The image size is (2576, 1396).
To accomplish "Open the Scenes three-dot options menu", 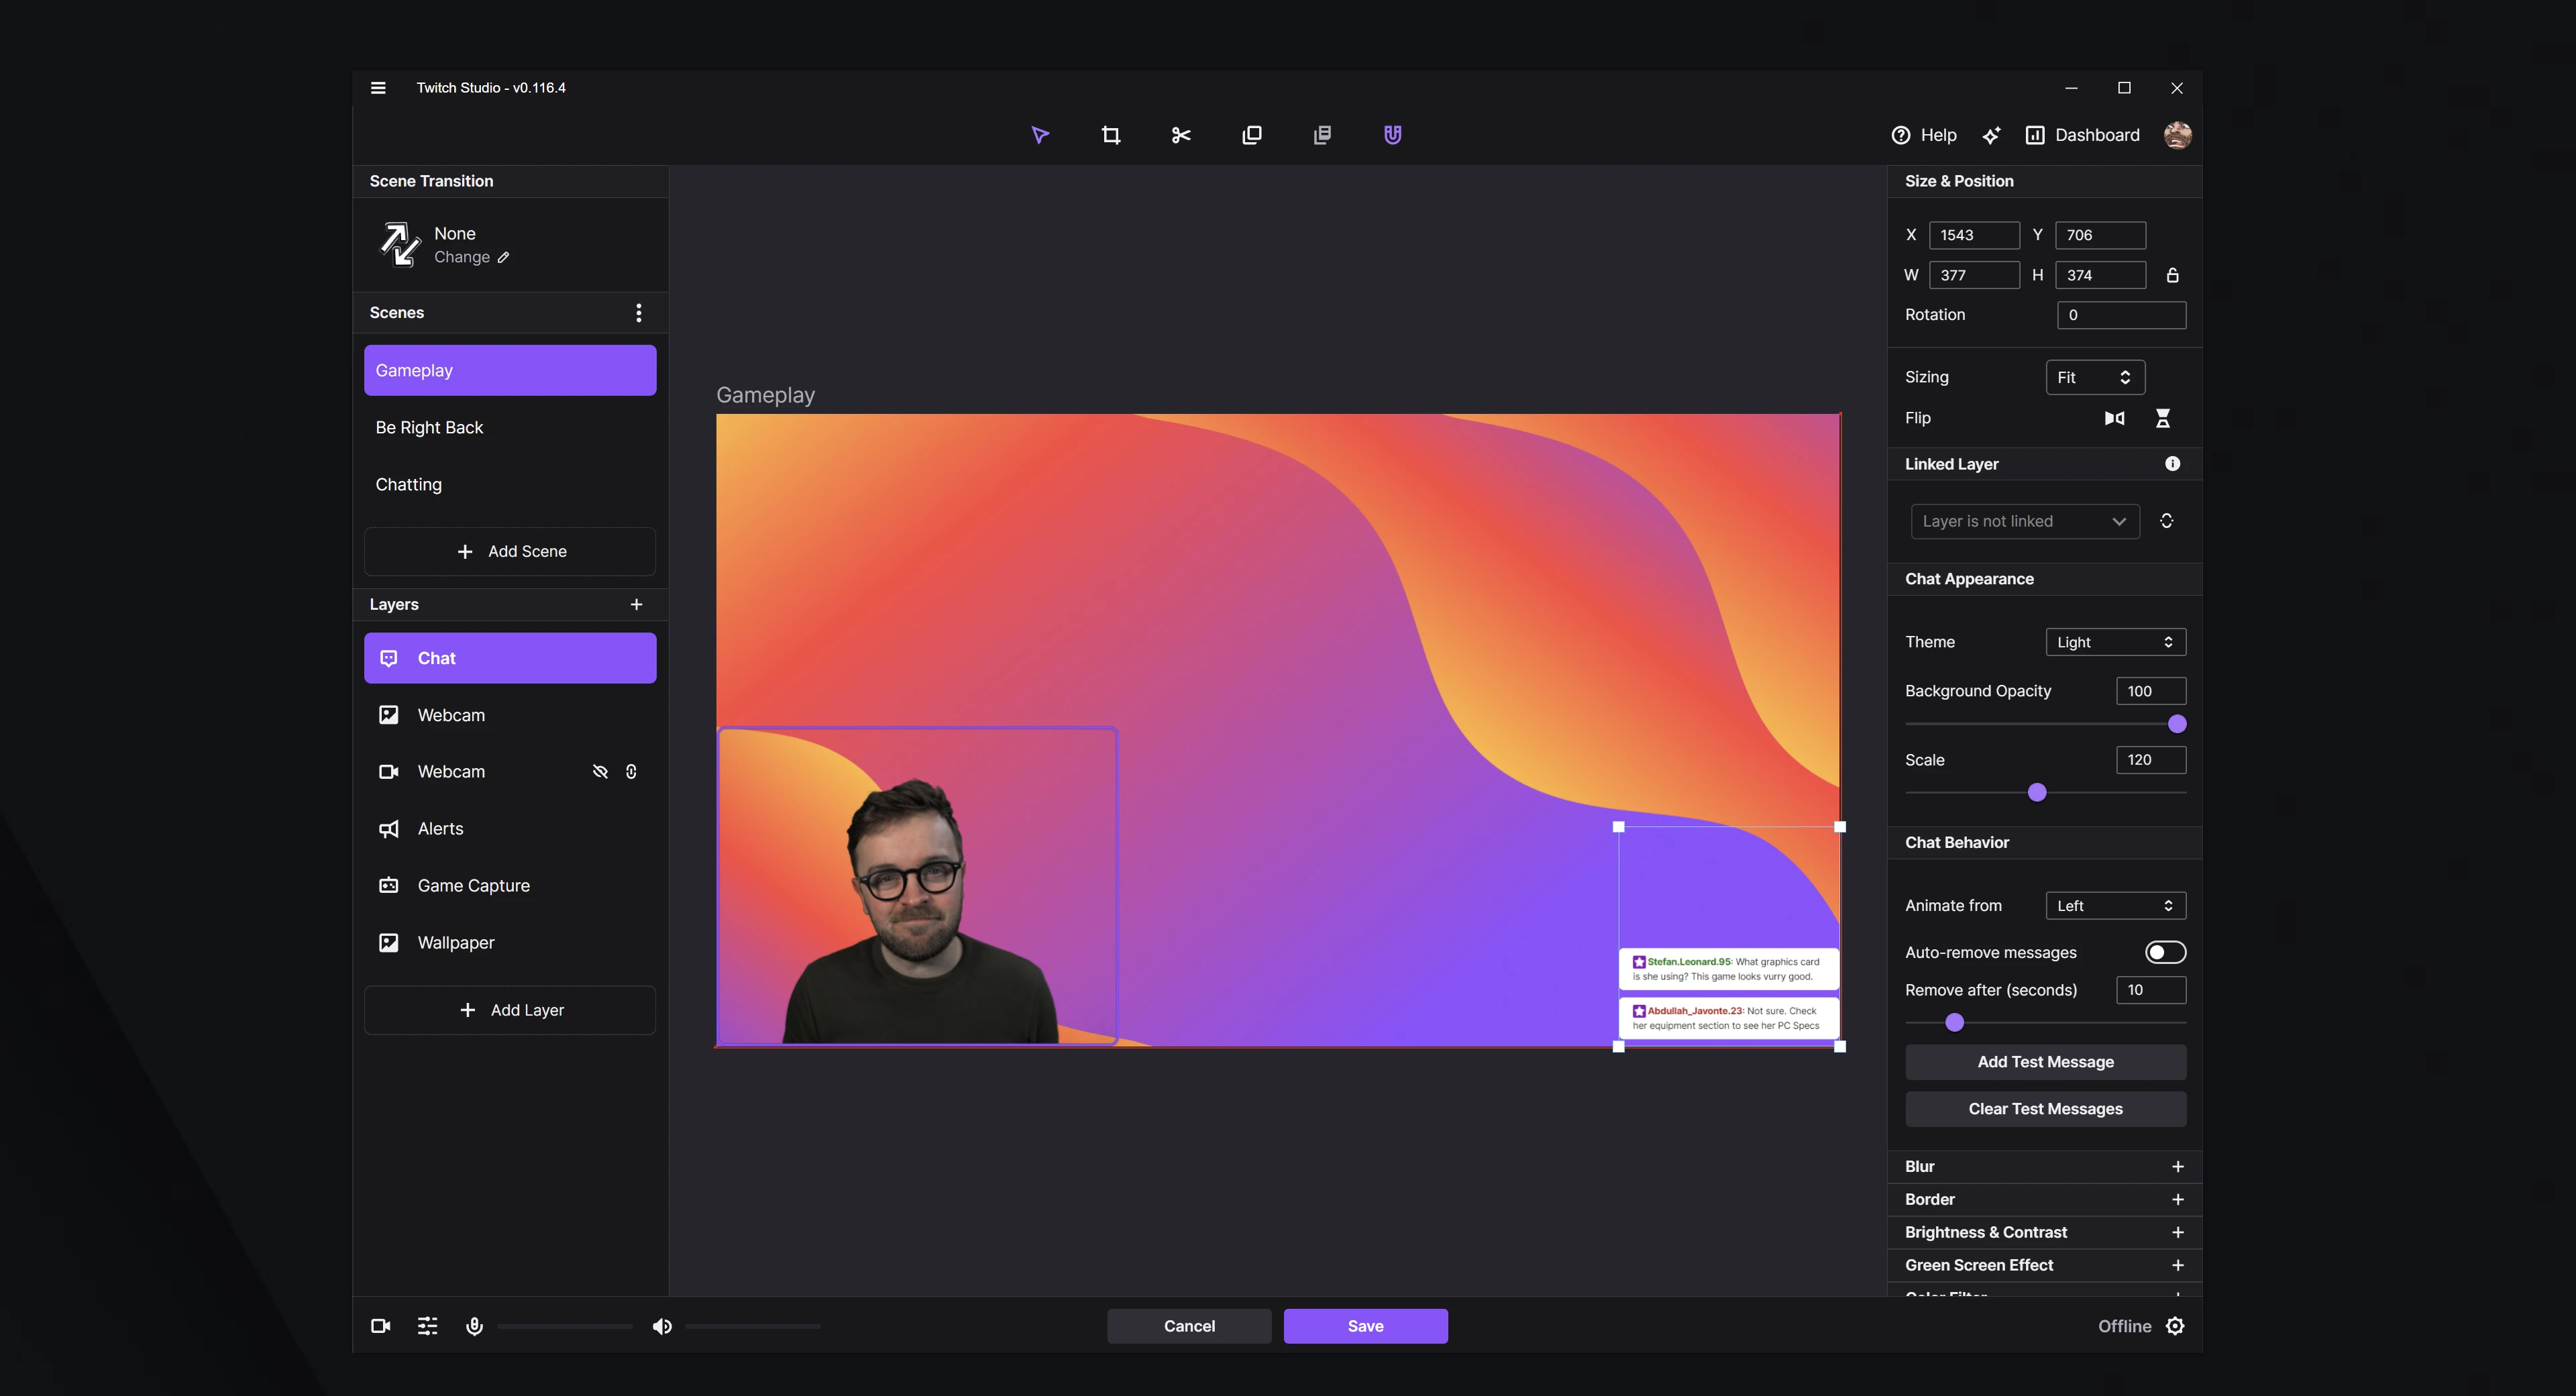I will [x=638, y=313].
